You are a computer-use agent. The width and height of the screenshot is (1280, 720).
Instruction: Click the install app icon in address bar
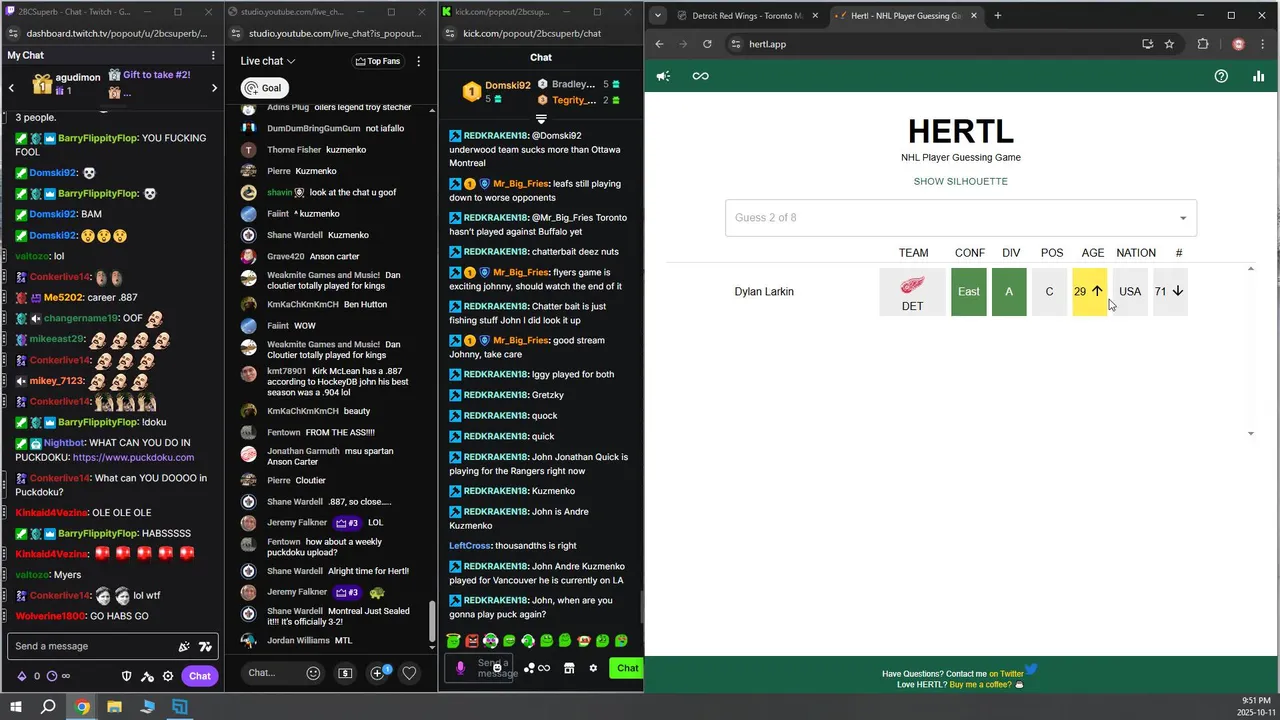(1147, 44)
